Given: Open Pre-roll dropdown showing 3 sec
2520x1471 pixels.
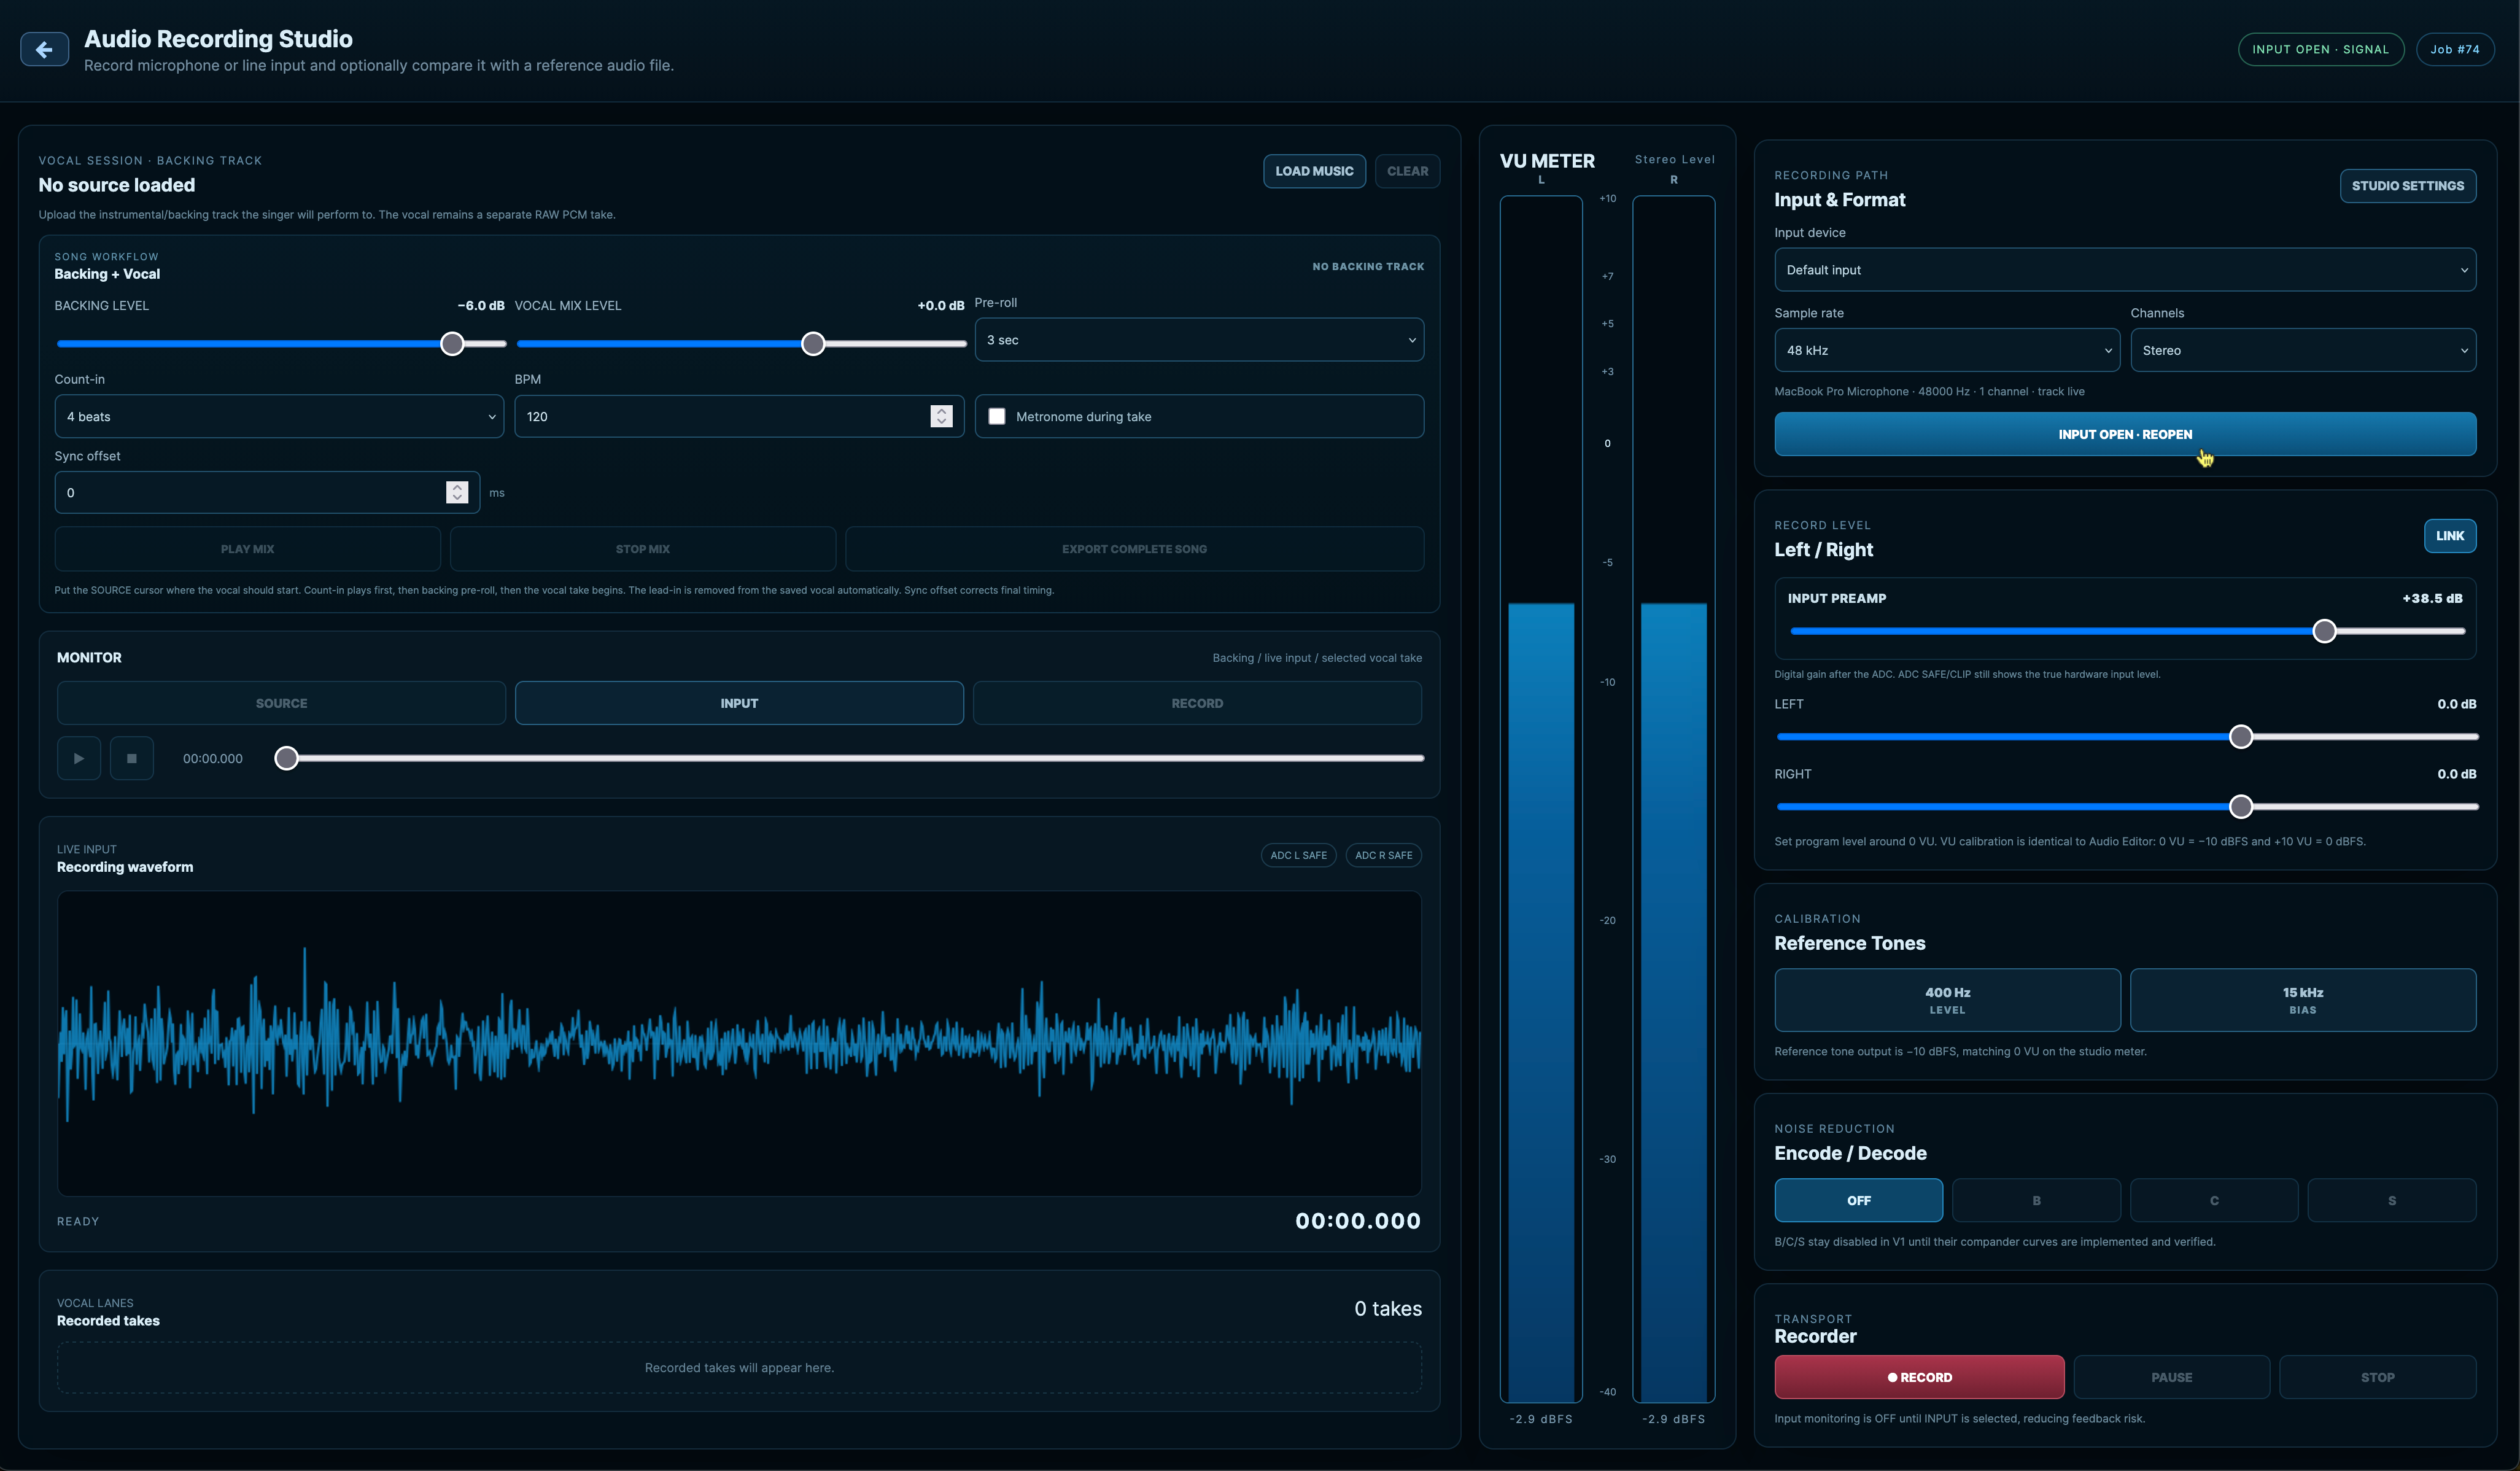Looking at the screenshot, I should (x=1199, y=340).
